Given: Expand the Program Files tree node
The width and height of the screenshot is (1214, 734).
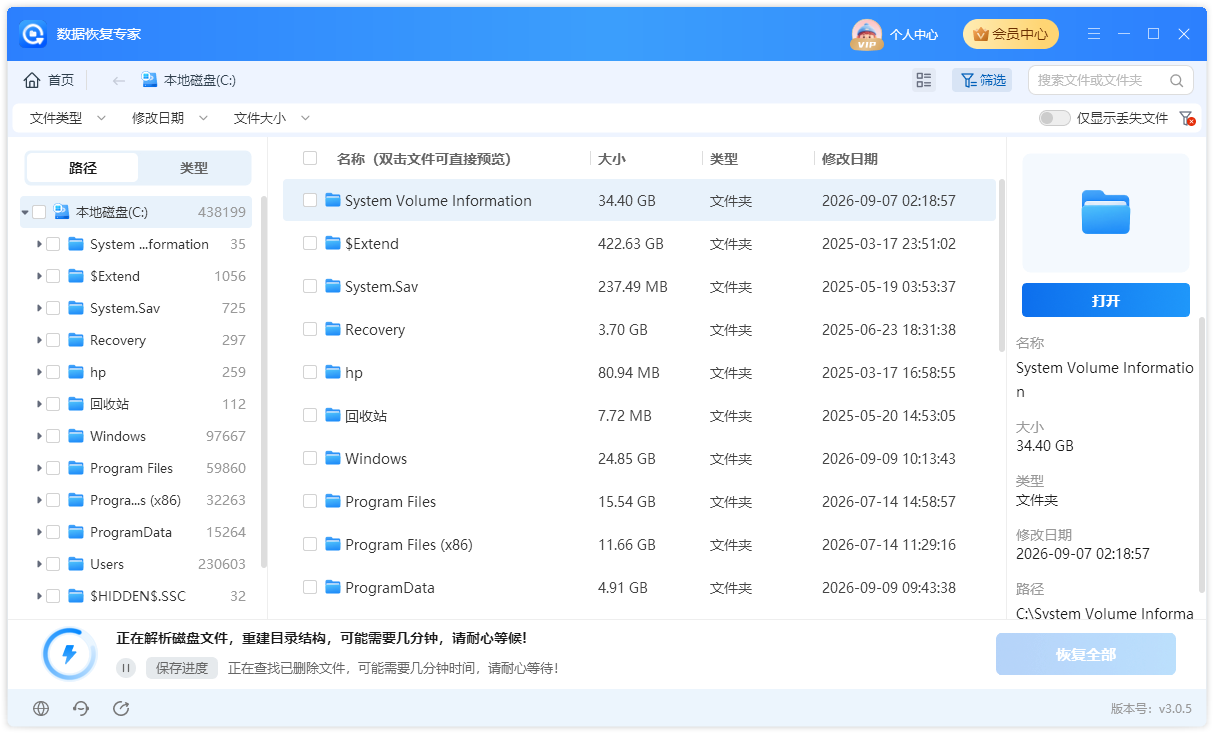Looking at the screenshot, I should click(39, 468).
